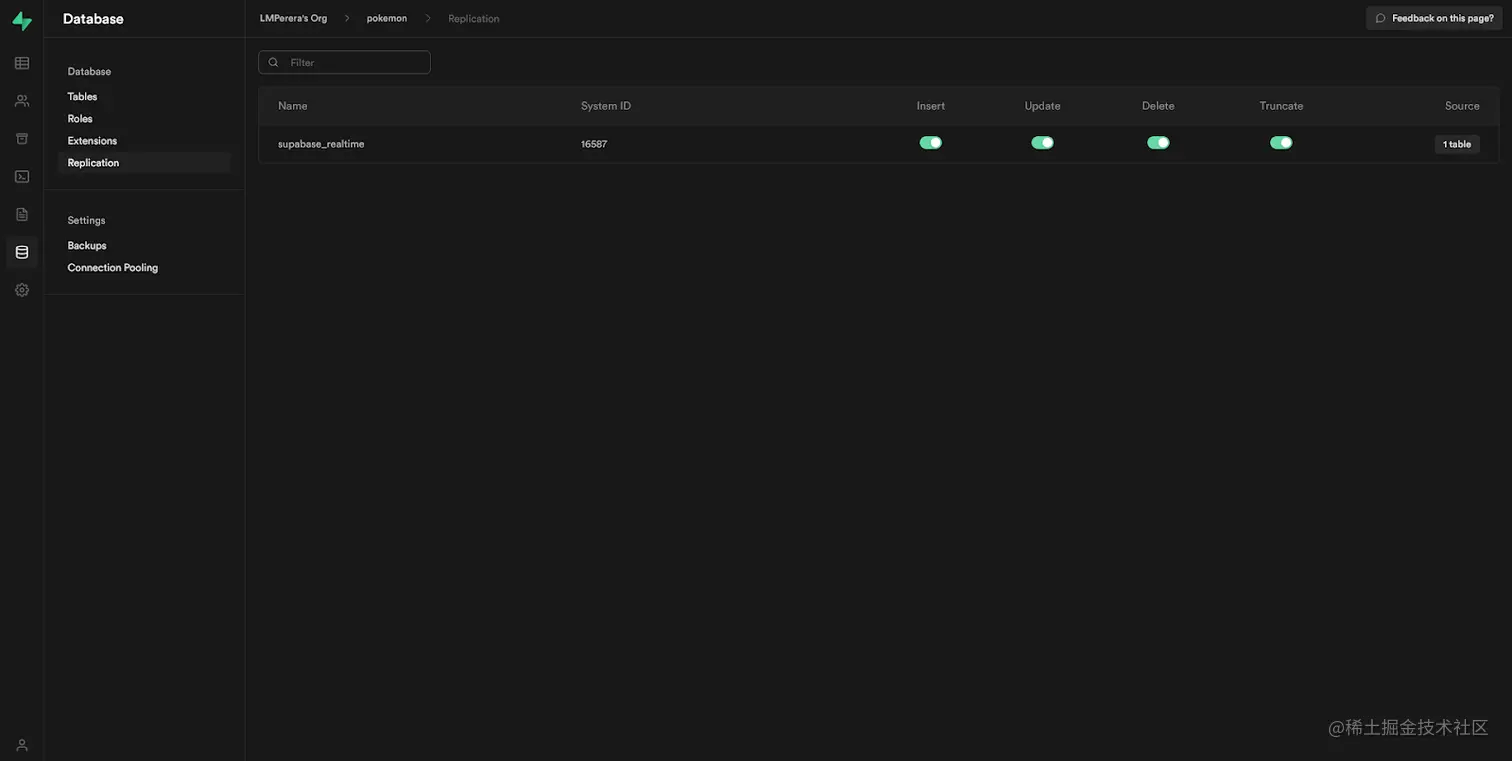Switch to the Roles section
Viewport: 1512px width, 761px height.
[x=80, y=117]
